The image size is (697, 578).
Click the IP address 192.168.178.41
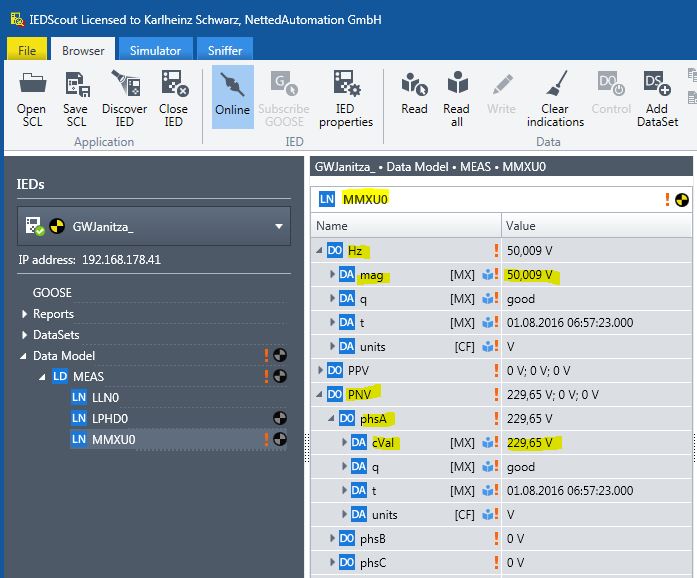[121, 260]
